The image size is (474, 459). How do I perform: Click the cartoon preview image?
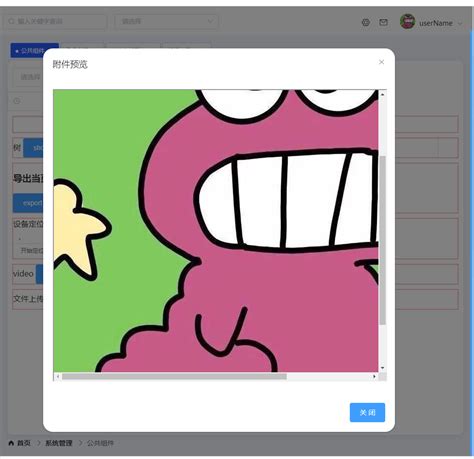216,231
